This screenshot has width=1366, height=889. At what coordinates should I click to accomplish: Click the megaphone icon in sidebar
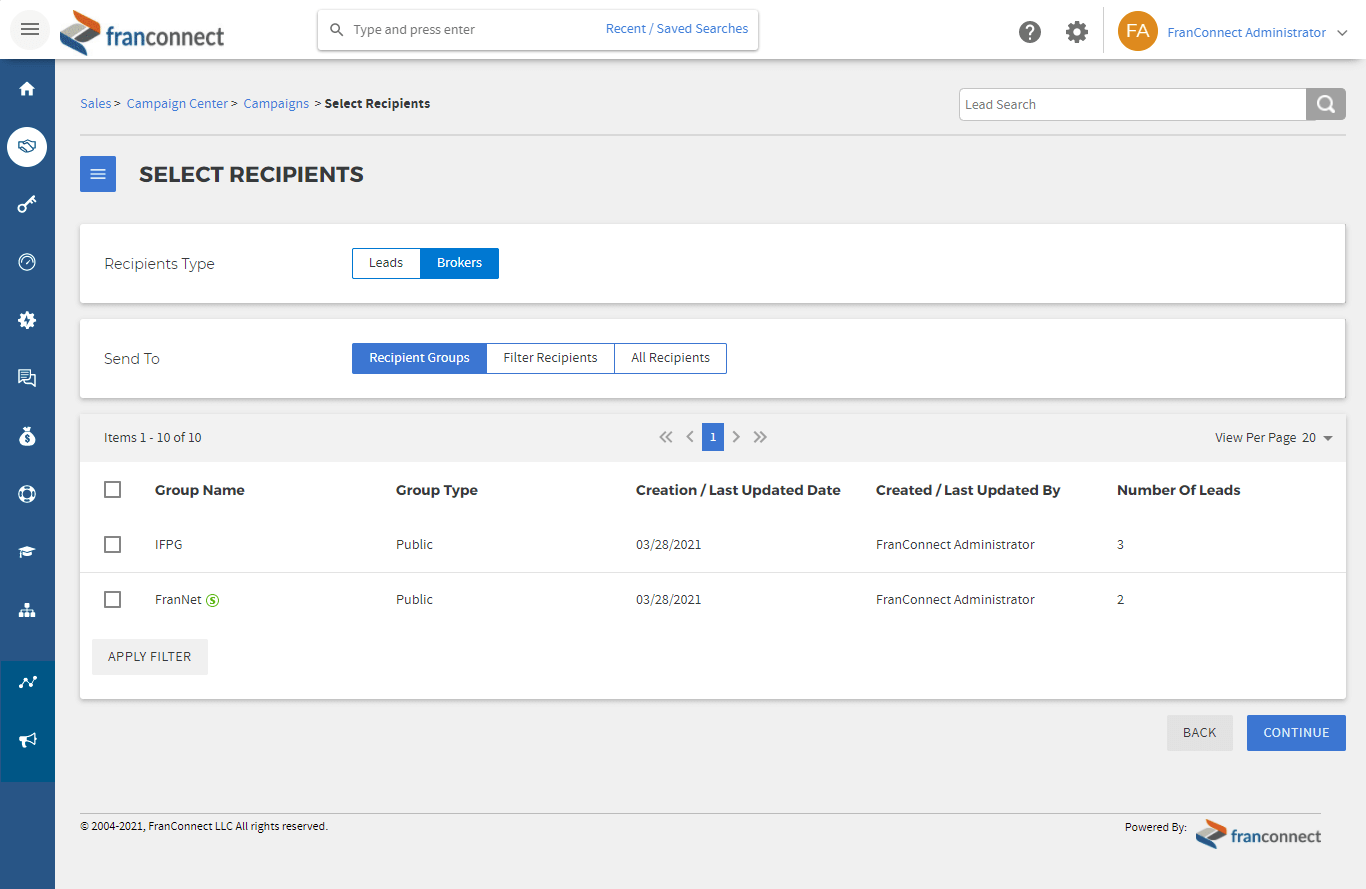point(27,740)
